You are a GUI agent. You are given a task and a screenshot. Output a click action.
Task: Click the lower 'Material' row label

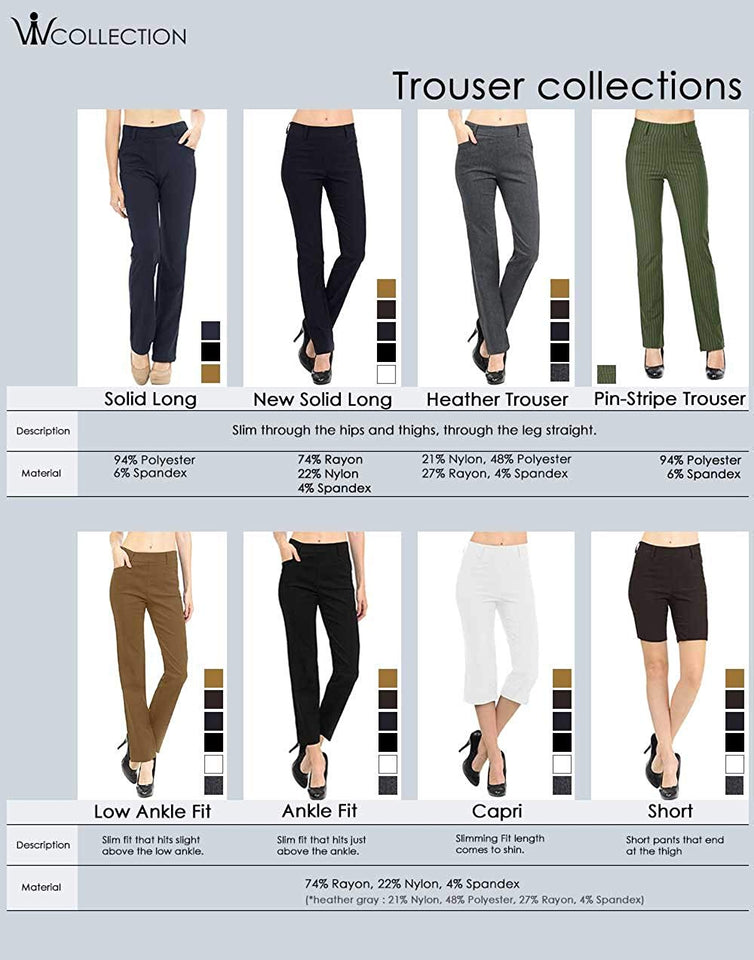[x=41, y=887]
